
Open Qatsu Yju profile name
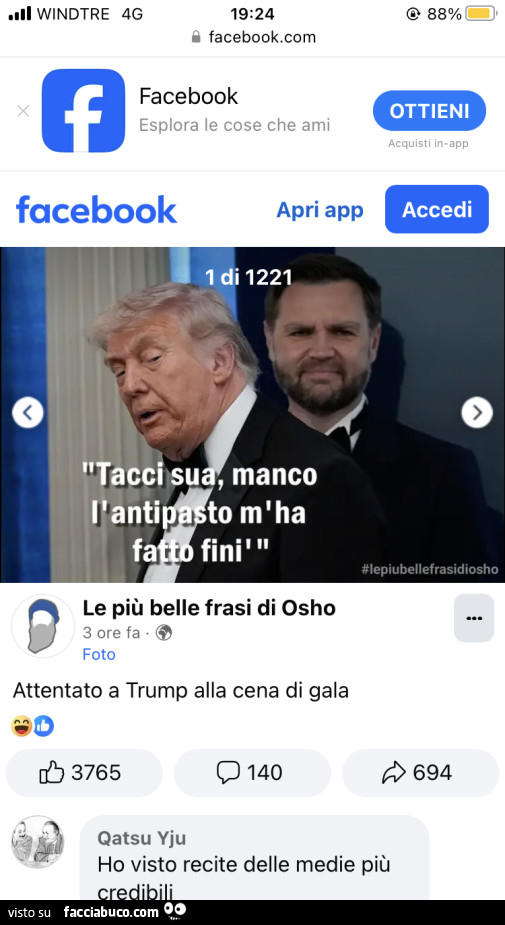click(x=142, y=838)
